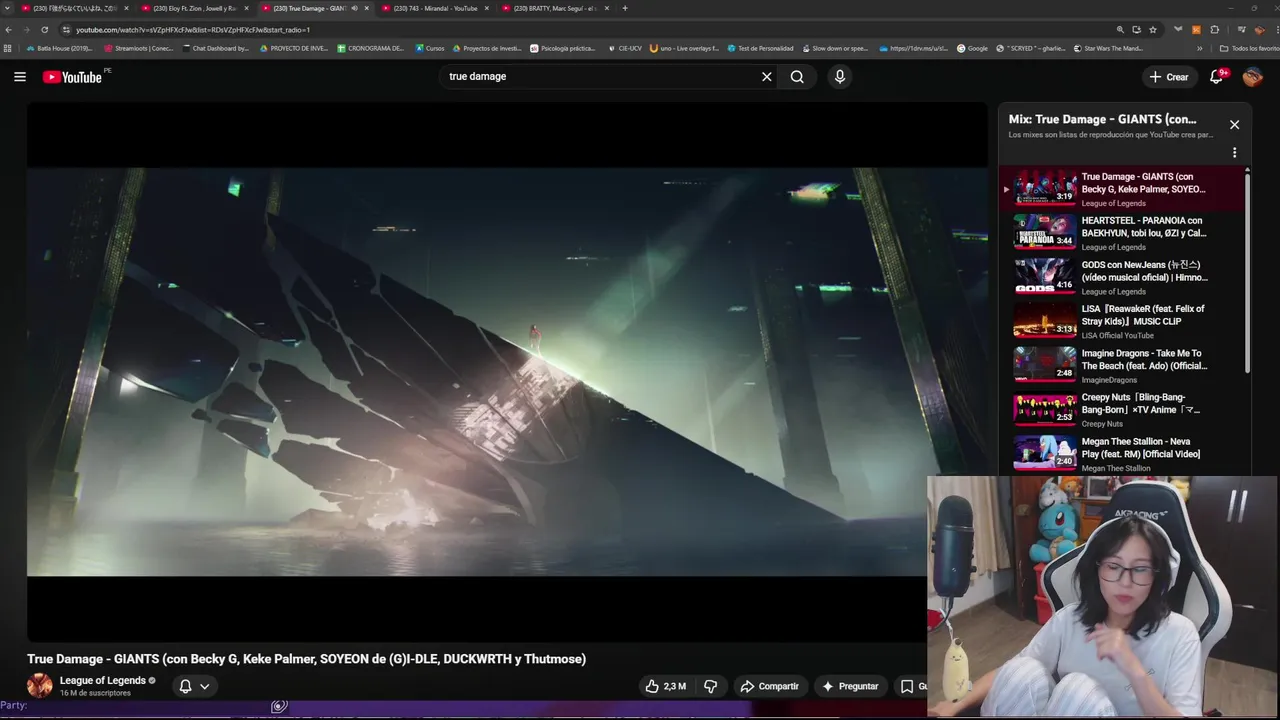Select Megan Thee Stallion Neva Play video
Image resolution: width=1280 pixels, height=720 pixels.
pos(1124,453)
